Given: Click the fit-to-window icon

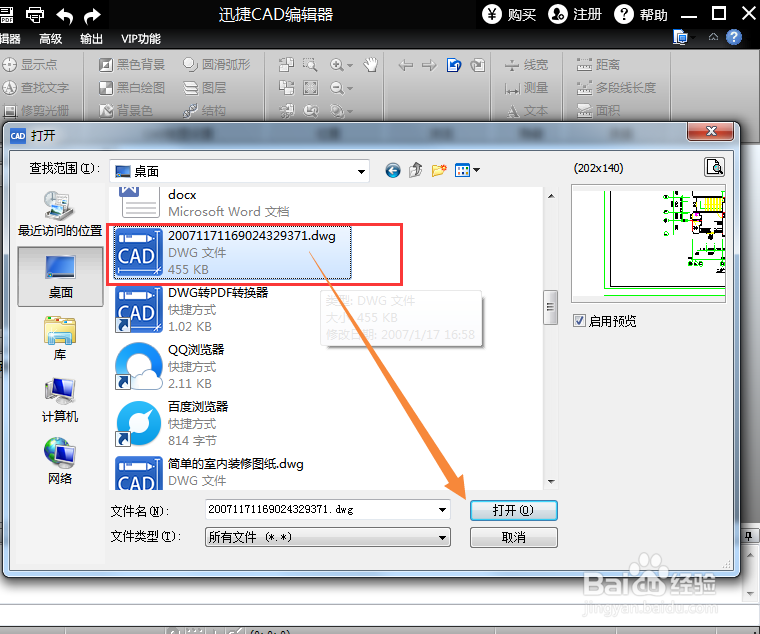Looking at the screenshot, I should pos(310,88).
